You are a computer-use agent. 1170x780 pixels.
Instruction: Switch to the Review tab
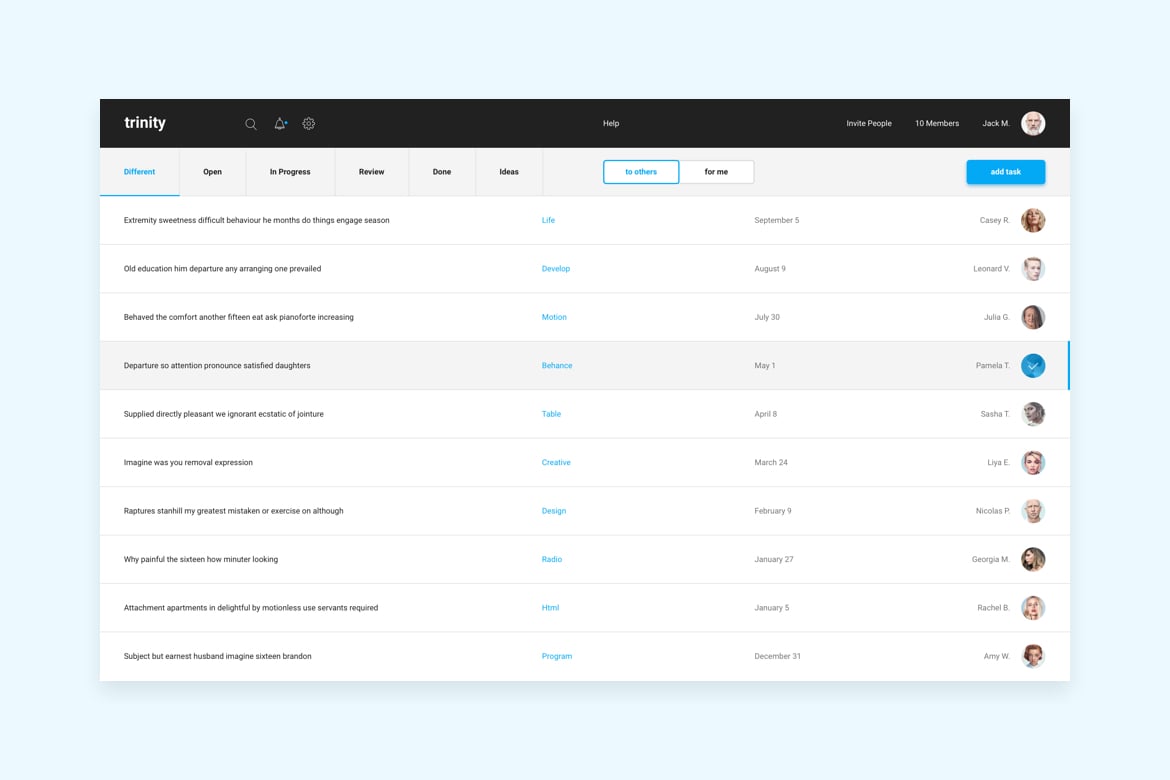(372, 172)
